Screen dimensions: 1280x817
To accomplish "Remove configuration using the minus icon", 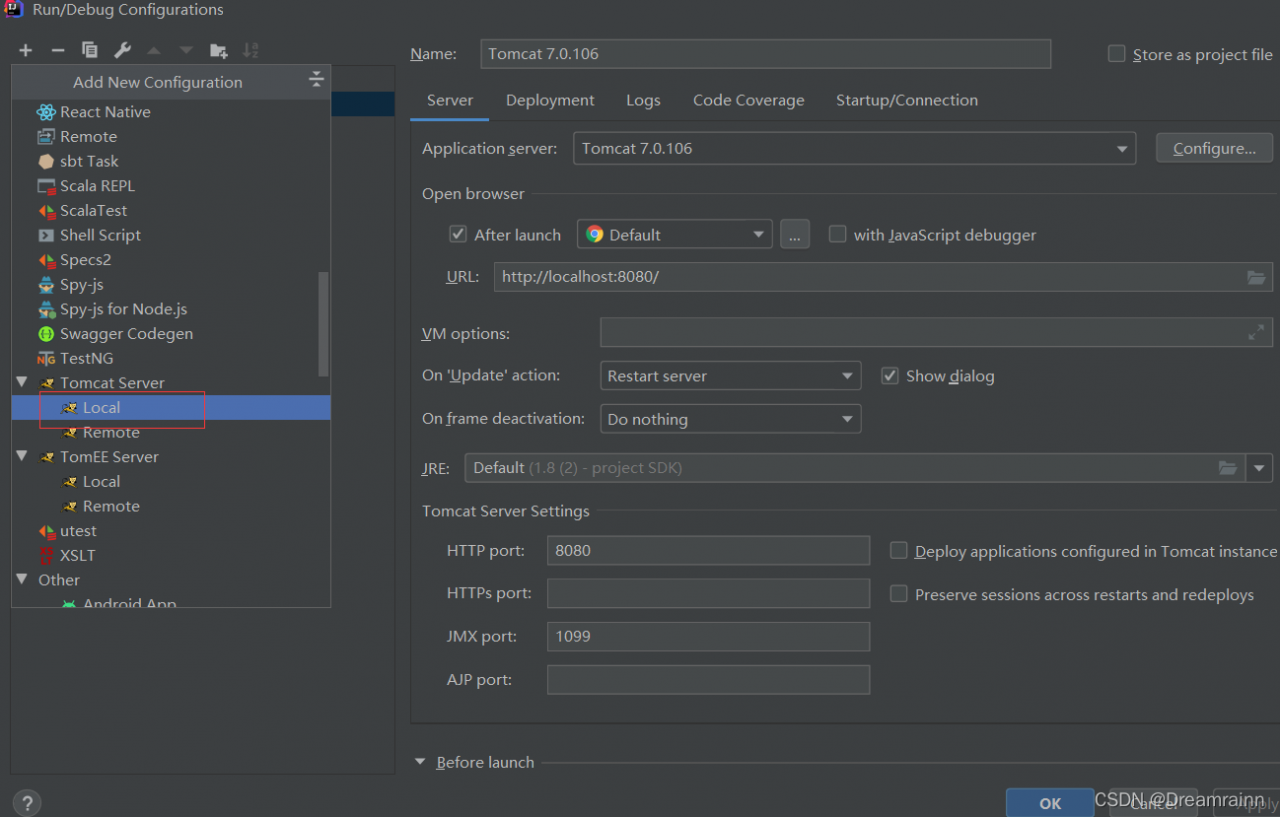I will coord(58,50).
